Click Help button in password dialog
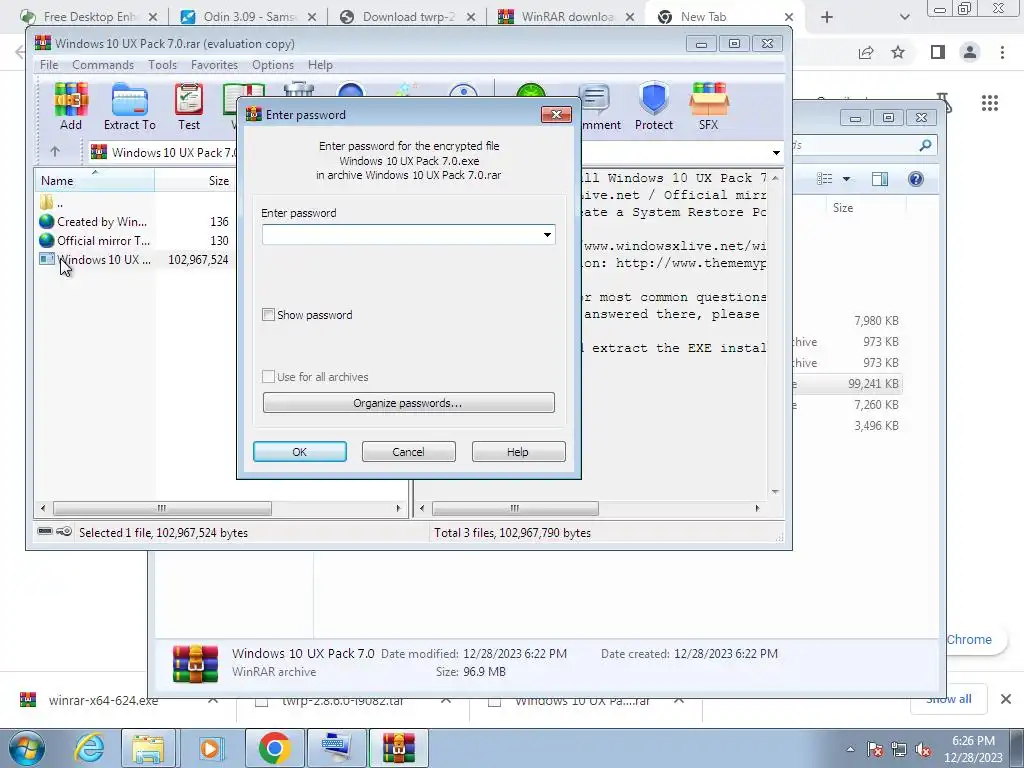 519,451
